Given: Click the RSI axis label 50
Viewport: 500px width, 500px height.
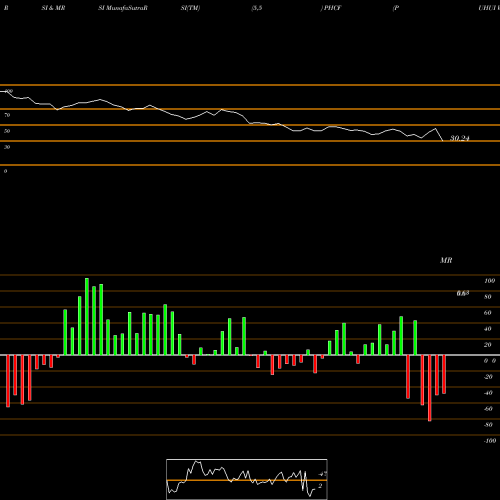Looking at the screenshot, I should pos(7,131).
